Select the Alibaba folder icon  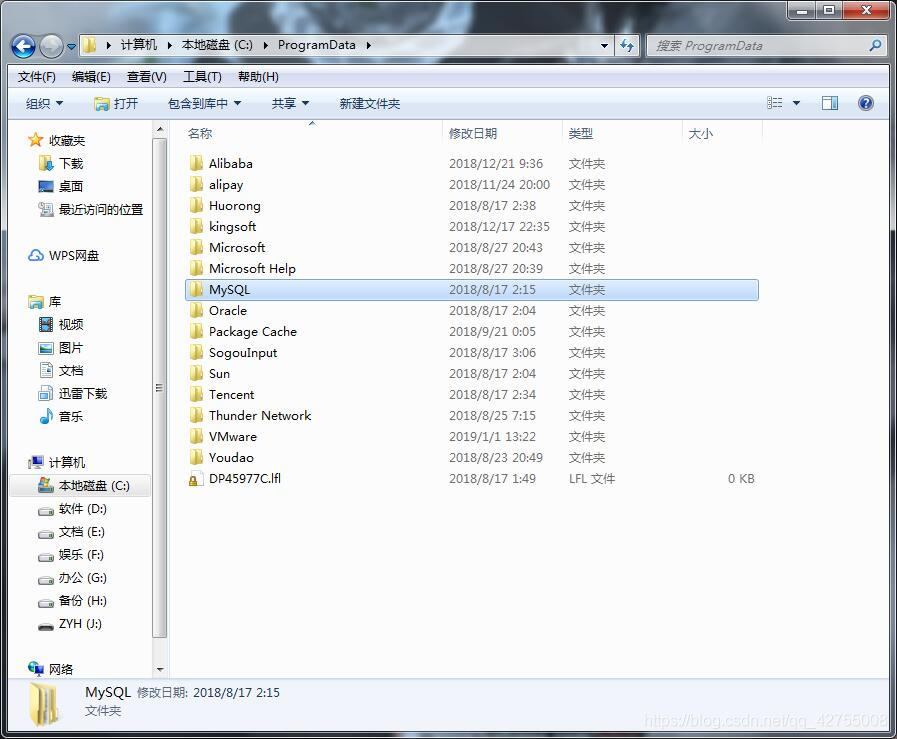pos(196,164)
